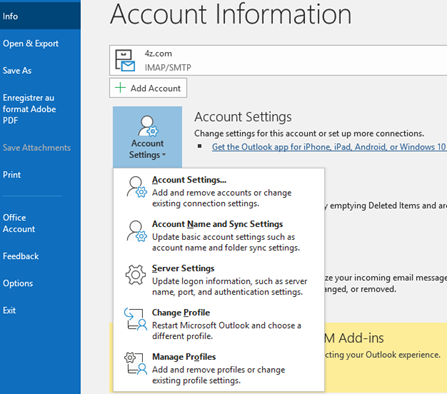Choose Account Name and Sync Settings

coord(219,235)
